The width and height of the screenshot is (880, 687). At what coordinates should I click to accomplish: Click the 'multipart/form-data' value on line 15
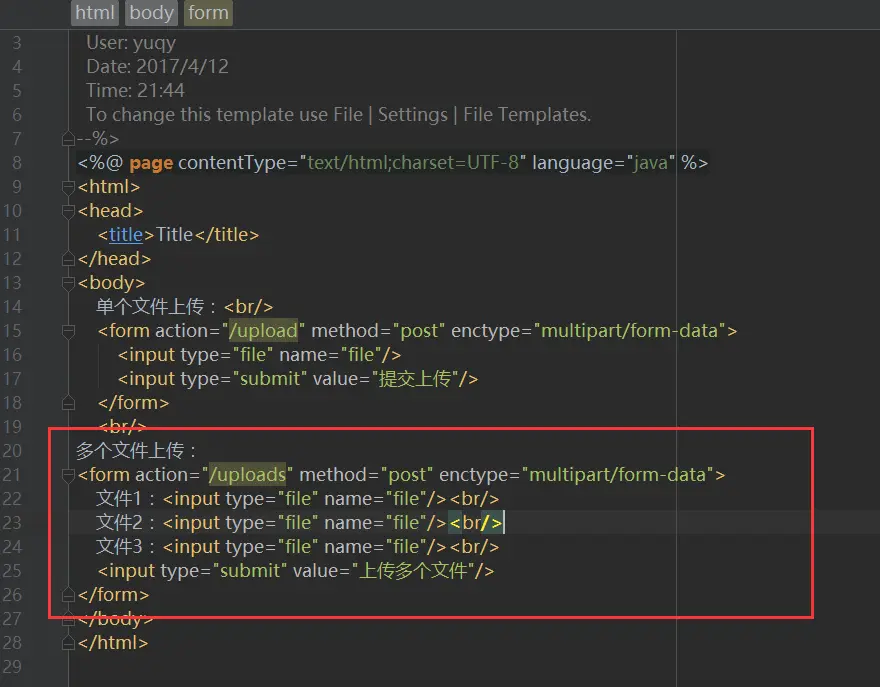pyautogui.click(x=629, y=331)
